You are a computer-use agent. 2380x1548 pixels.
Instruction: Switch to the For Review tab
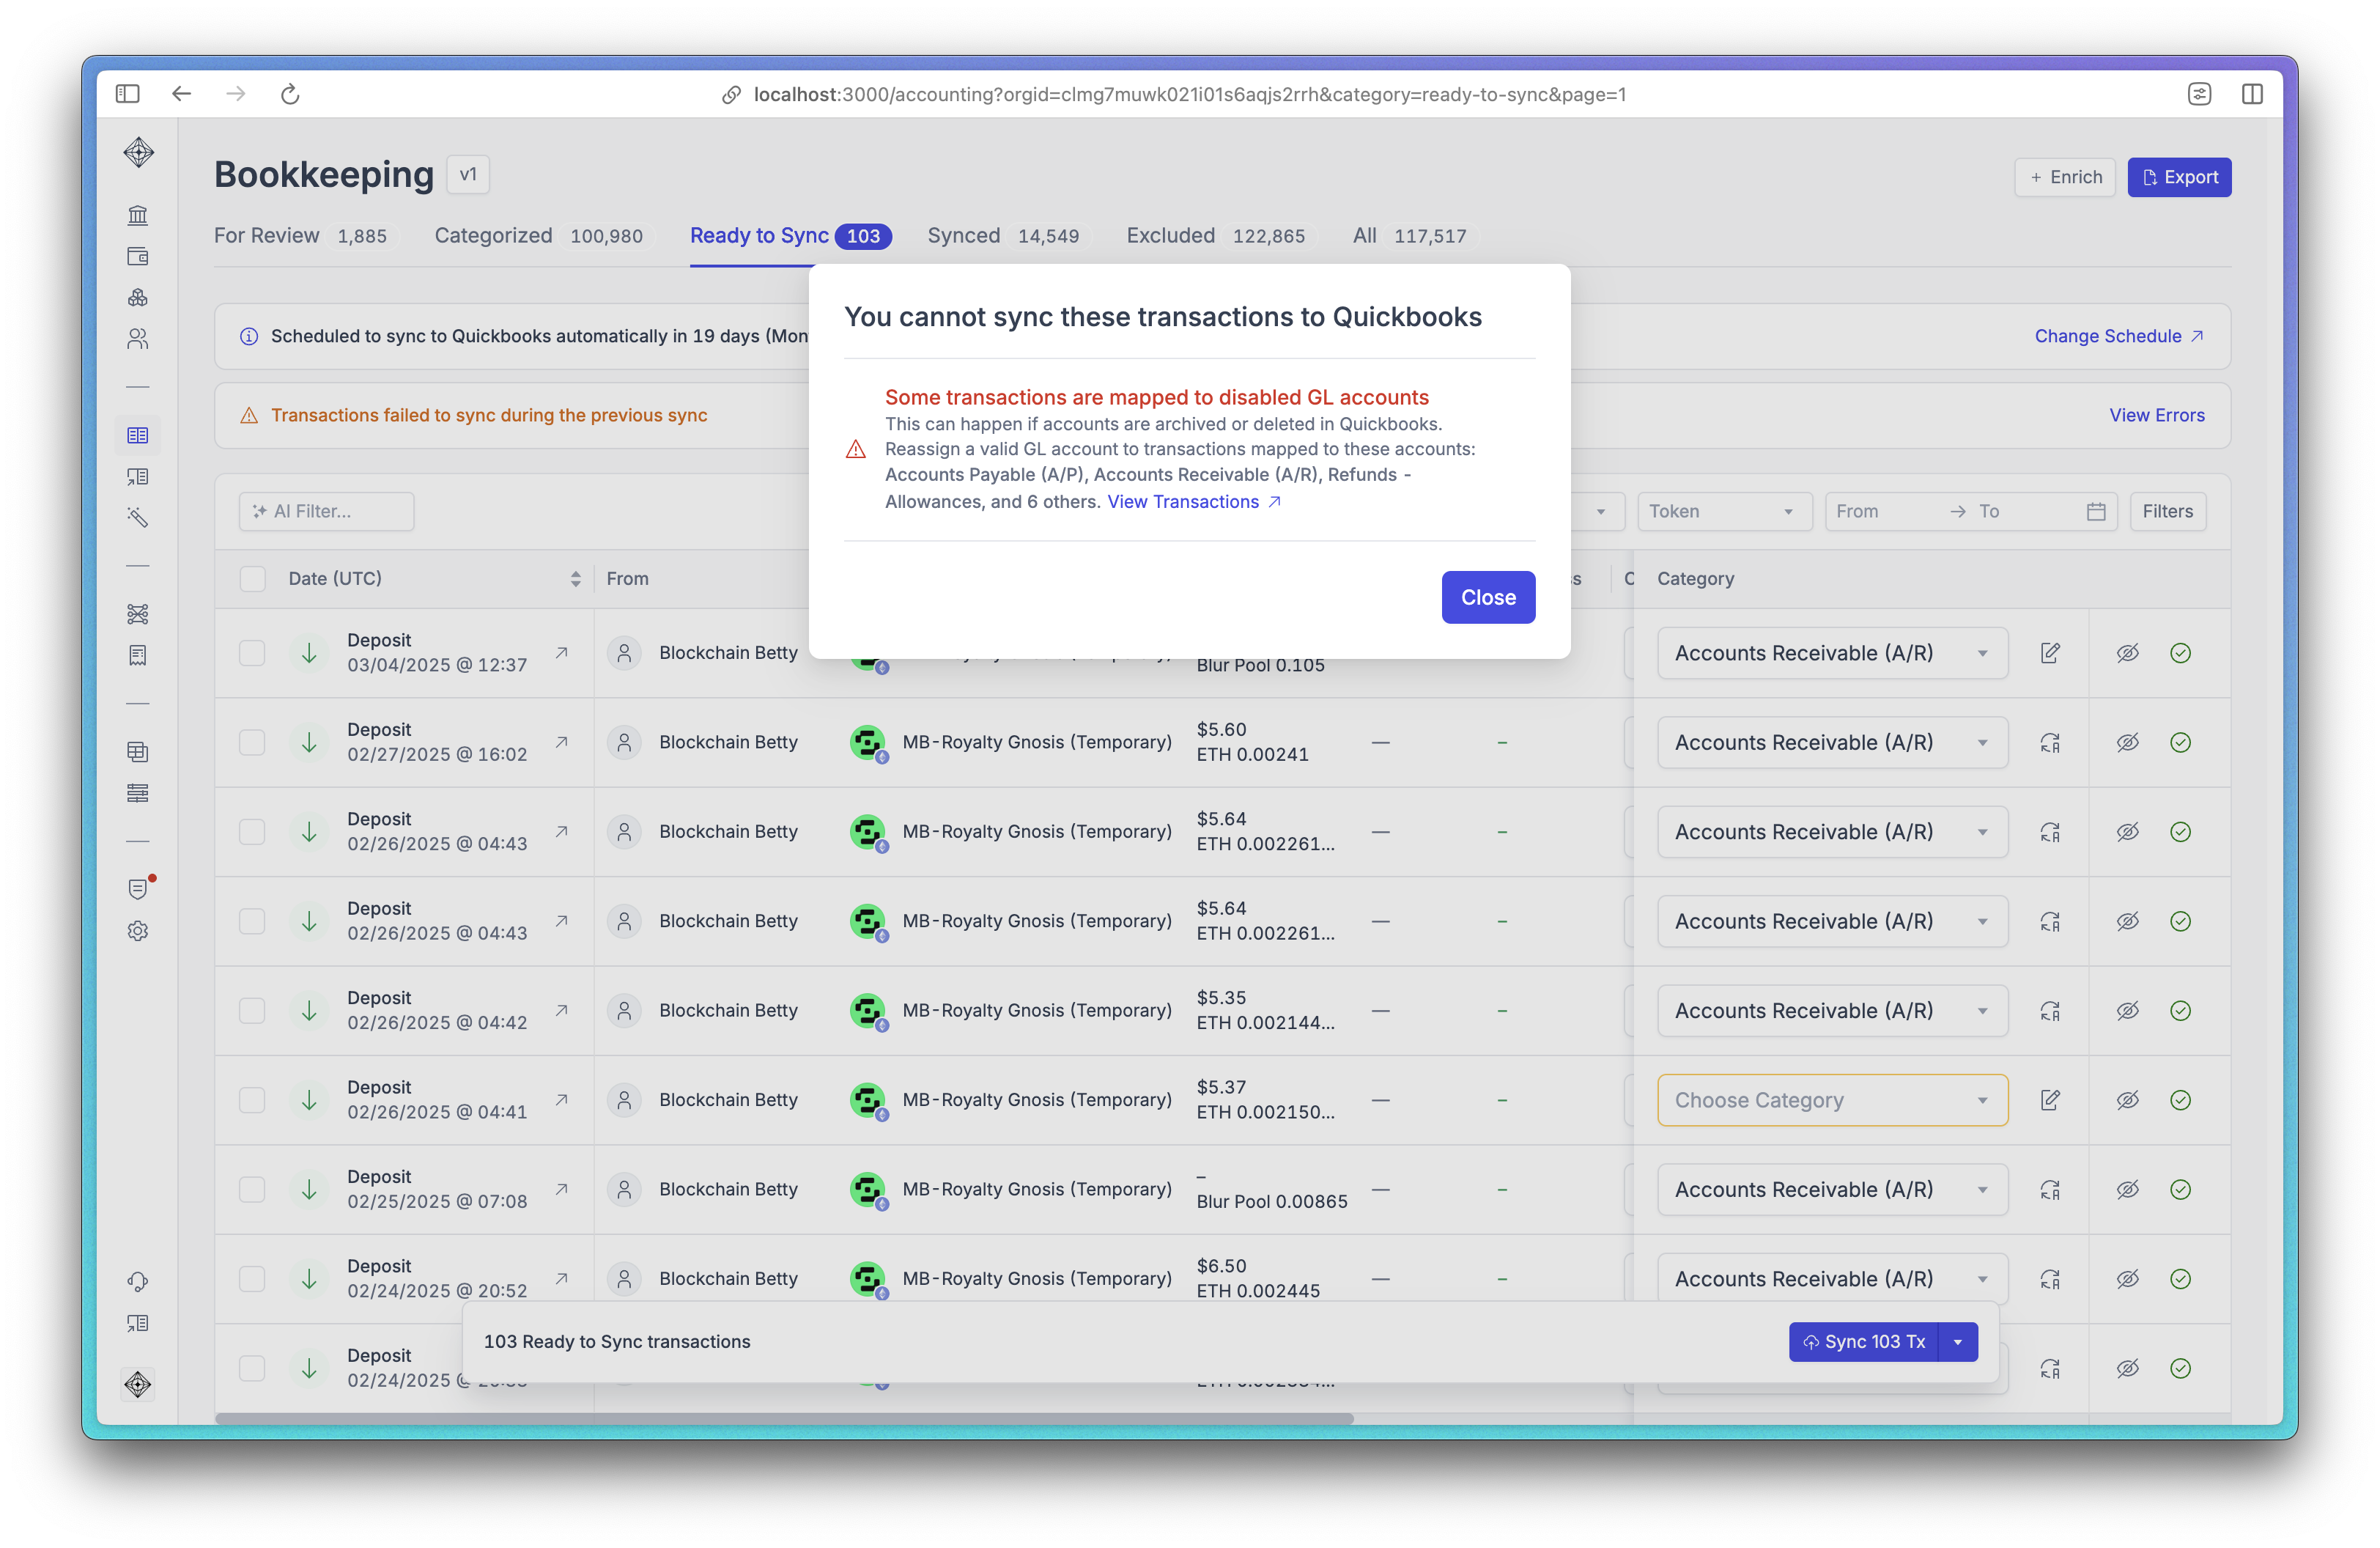click(267, 236)
